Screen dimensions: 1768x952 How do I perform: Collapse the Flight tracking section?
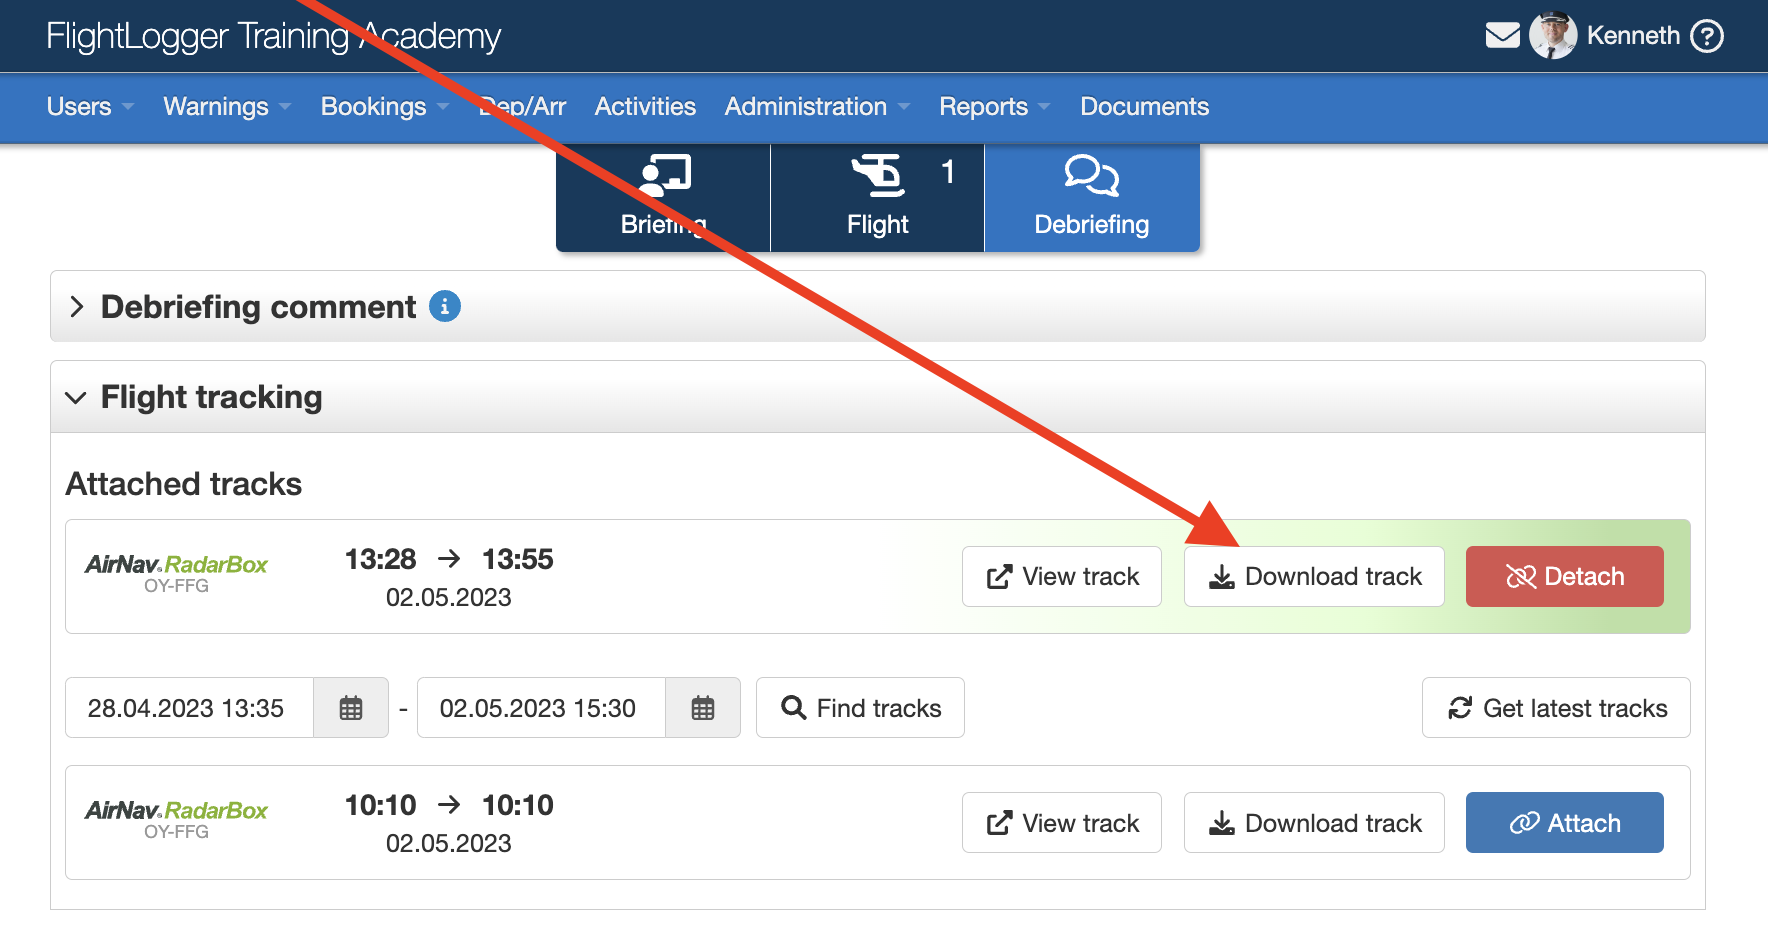[x=76, y=397]
